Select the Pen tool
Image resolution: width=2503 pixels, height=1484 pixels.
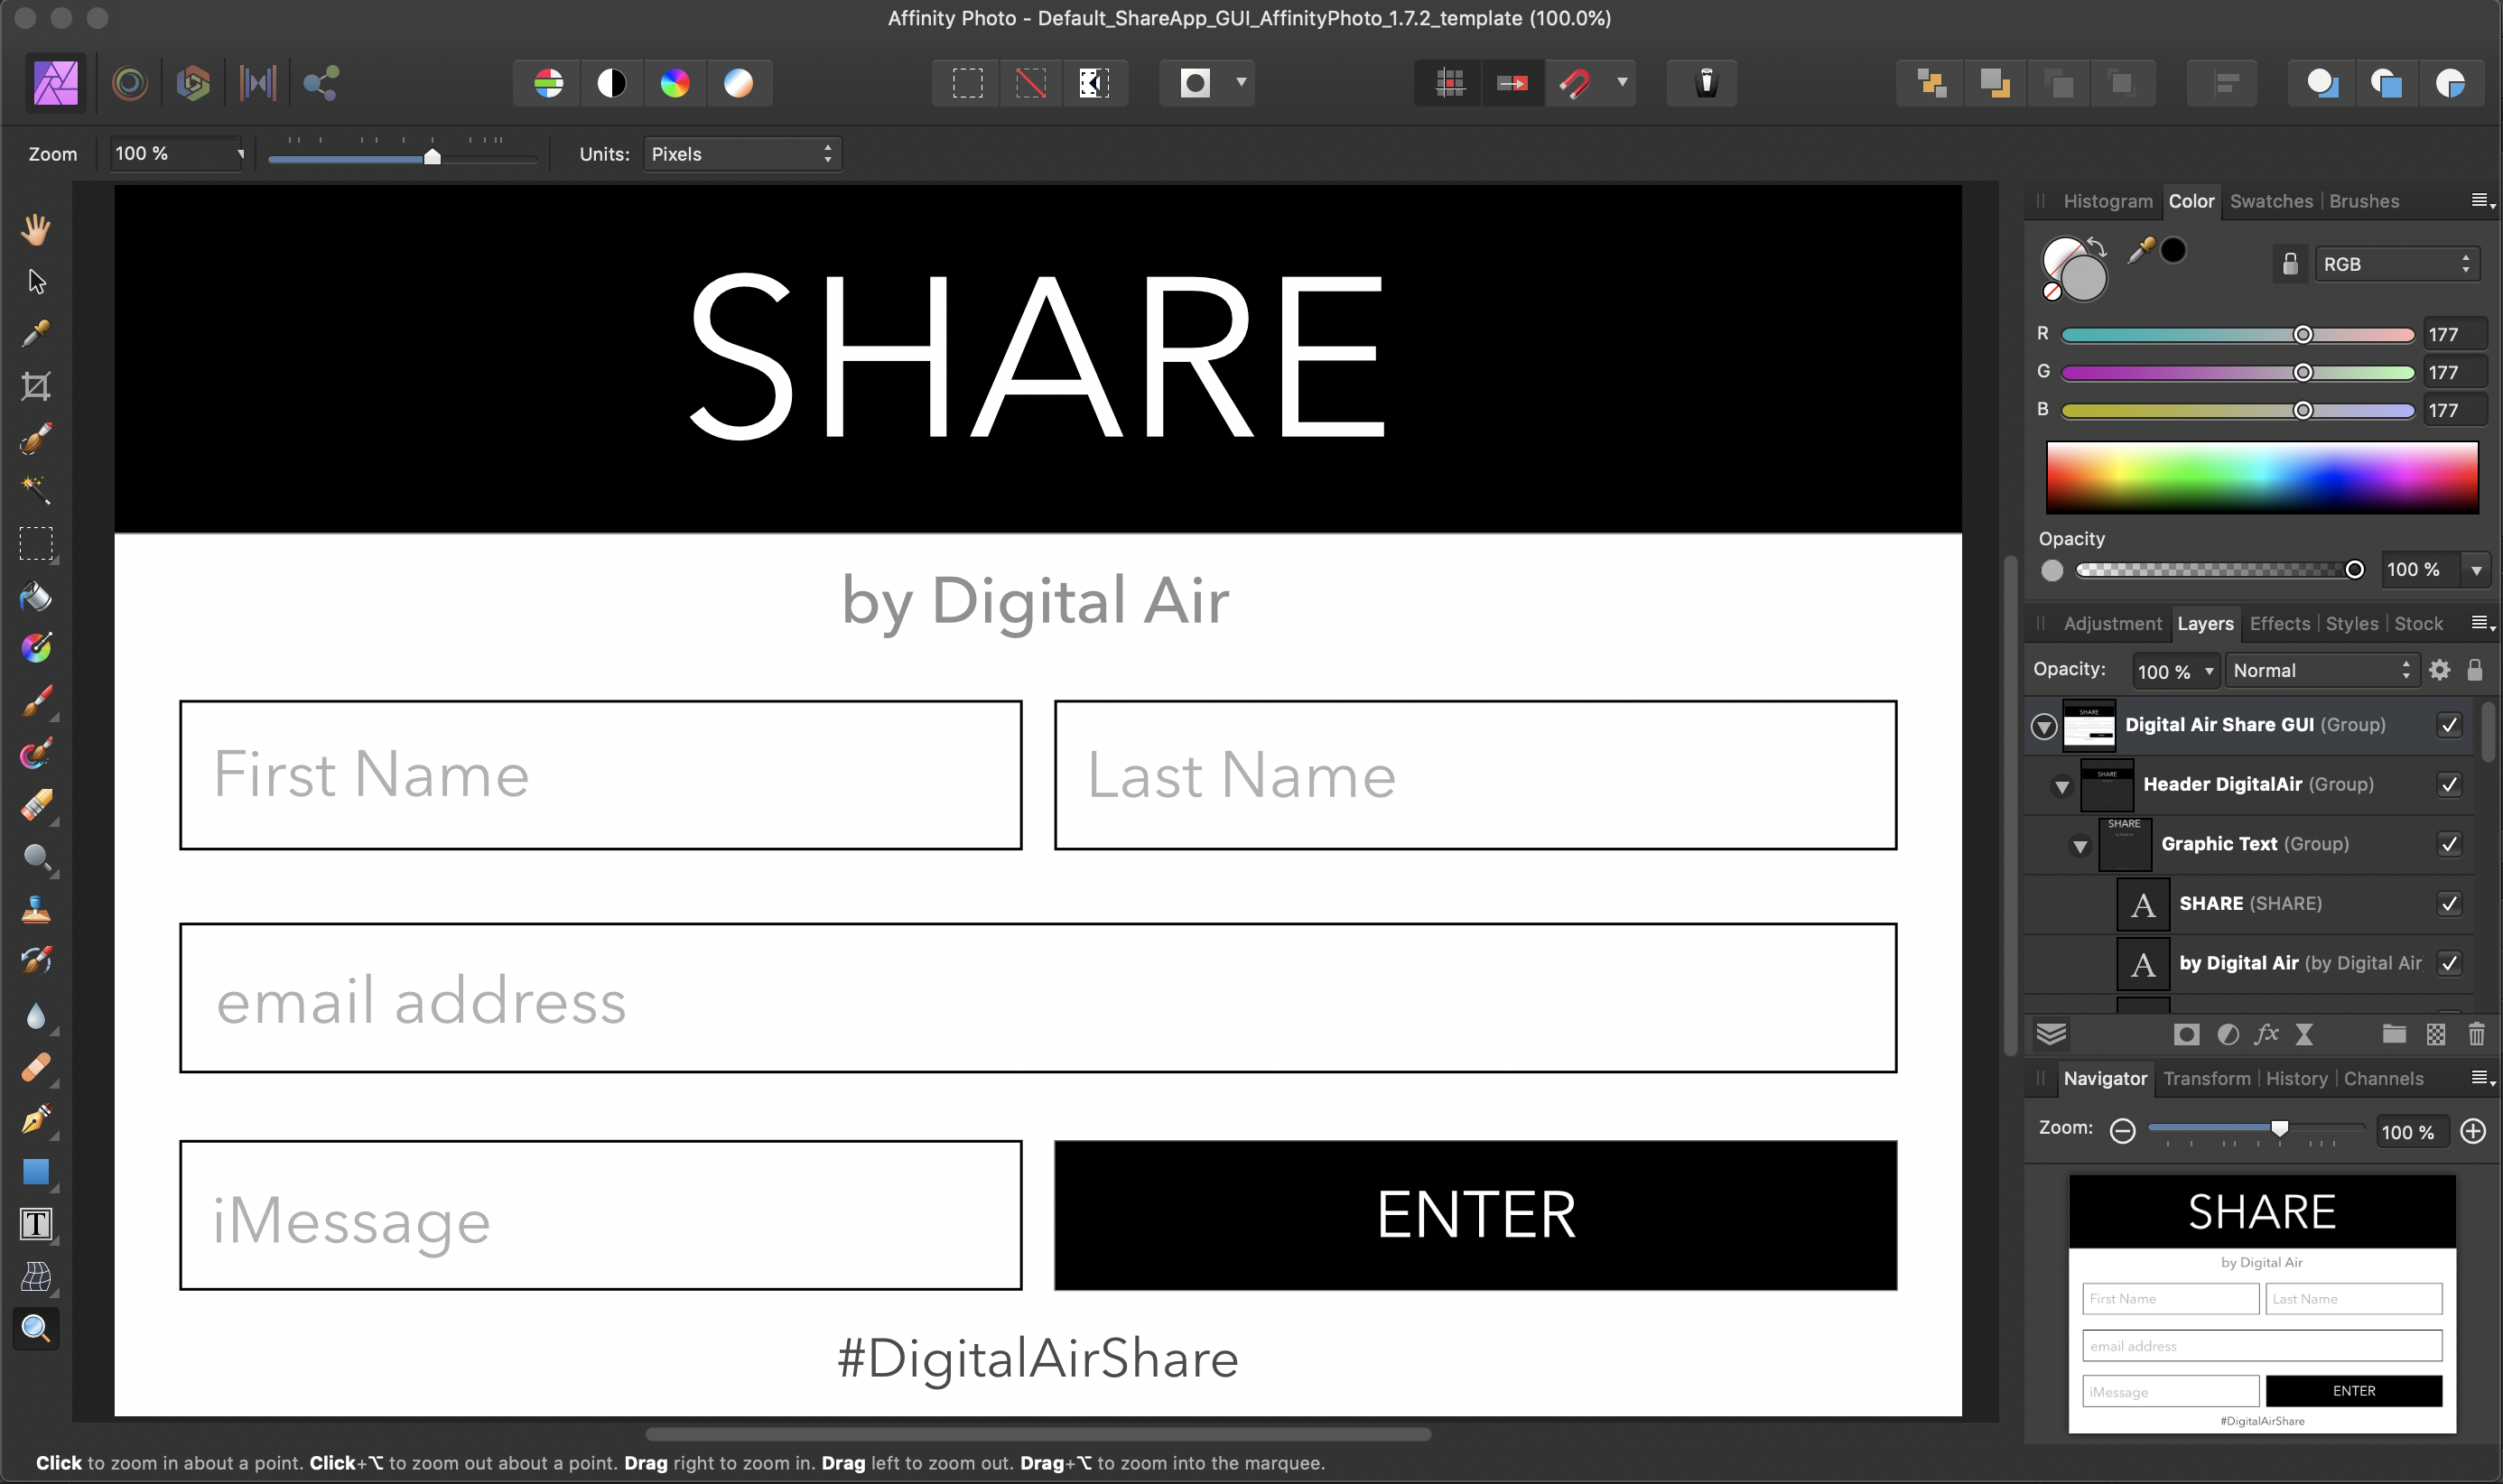coord(36,1118)
